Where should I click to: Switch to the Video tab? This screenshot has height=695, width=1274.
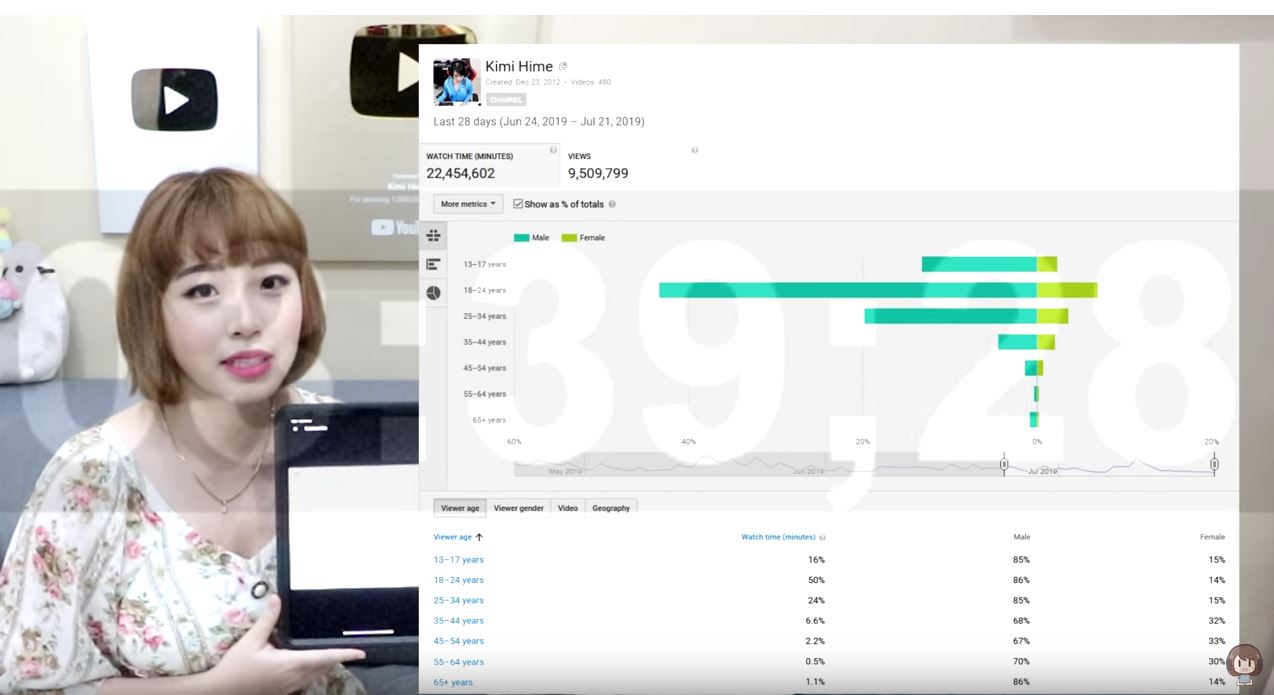click(568, 508)
